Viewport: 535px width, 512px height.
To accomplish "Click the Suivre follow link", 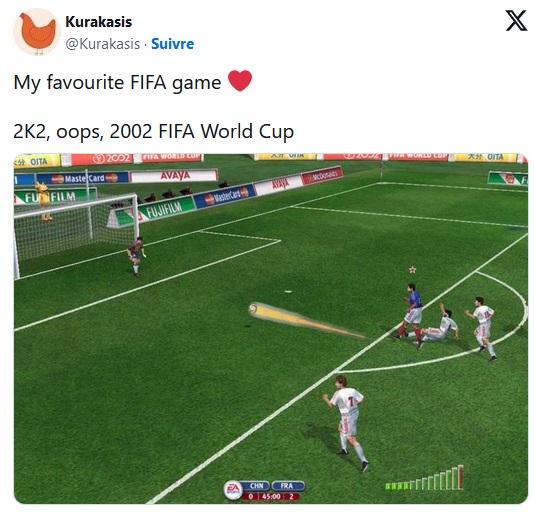I will pyautogui.click(x=172, y=44).
